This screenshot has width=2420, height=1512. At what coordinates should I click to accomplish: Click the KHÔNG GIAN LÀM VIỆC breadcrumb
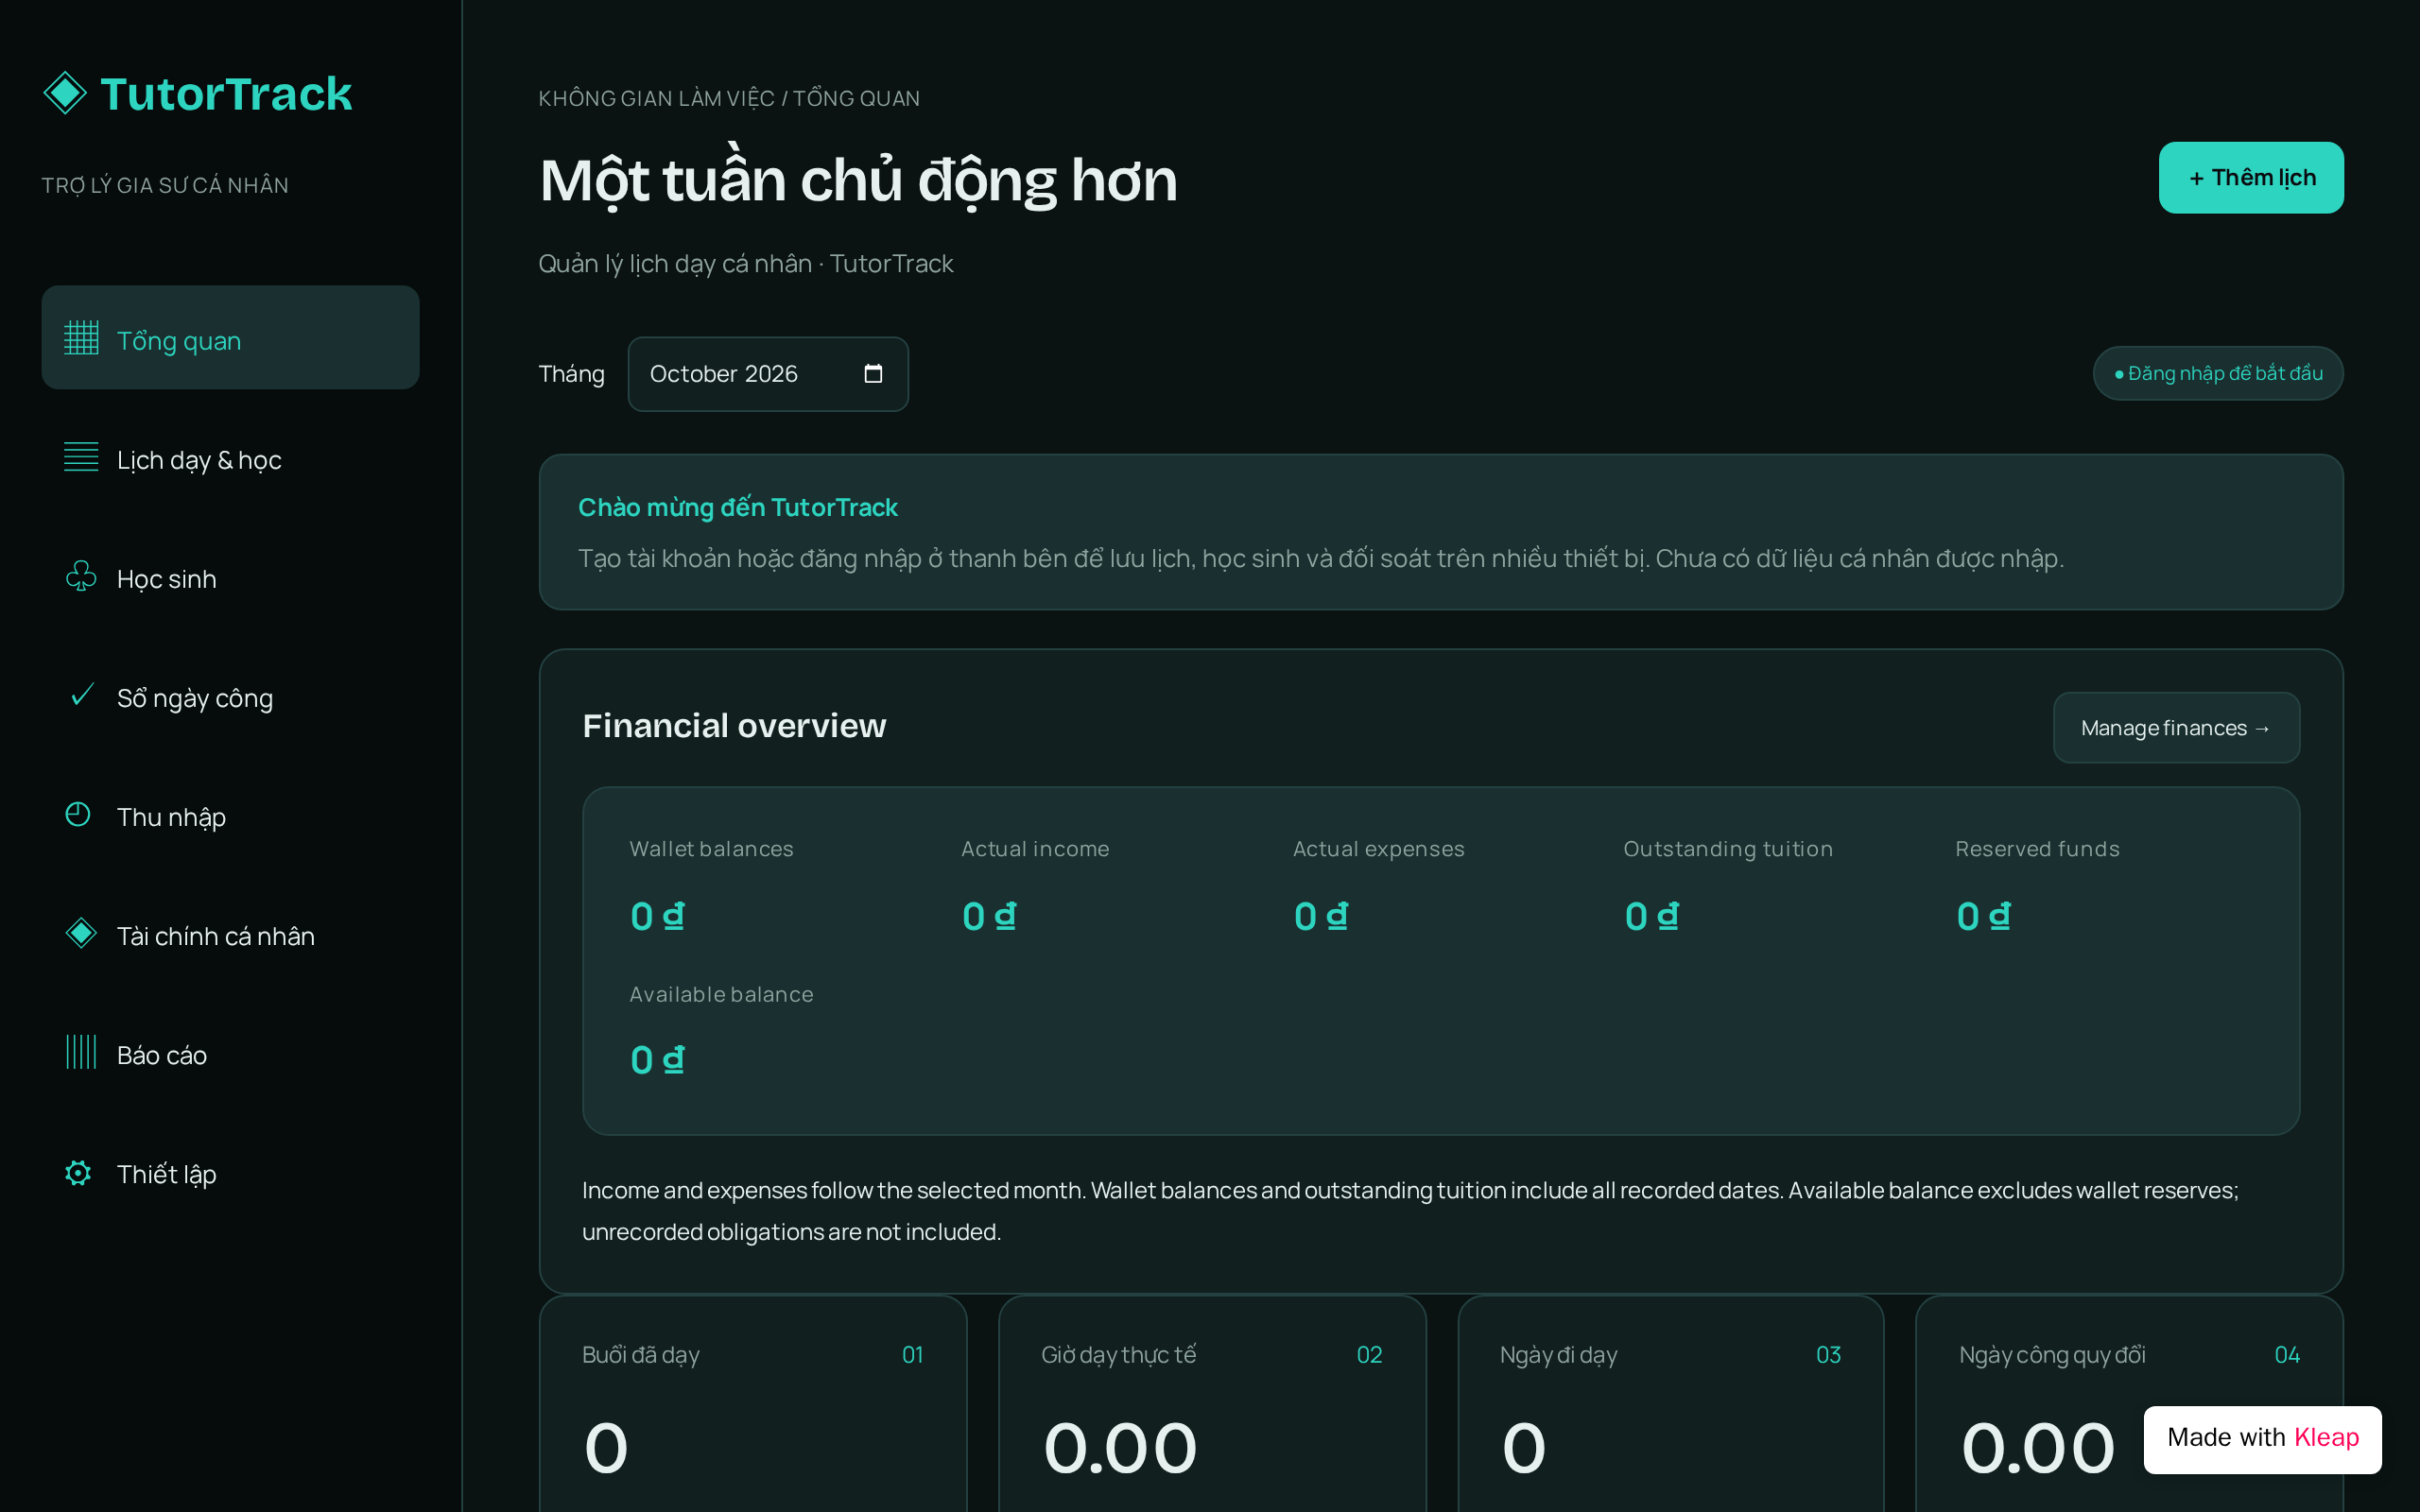pyautogui.click(x=656, y=98)
